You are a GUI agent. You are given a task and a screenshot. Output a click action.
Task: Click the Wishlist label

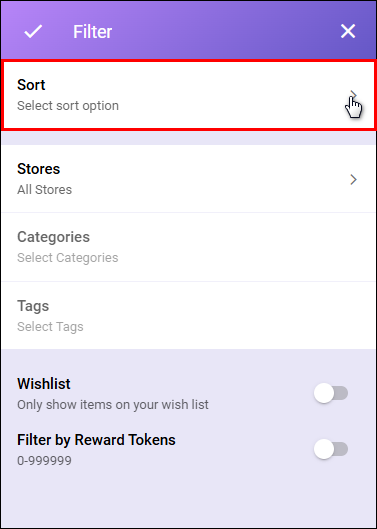pos(44,384)
